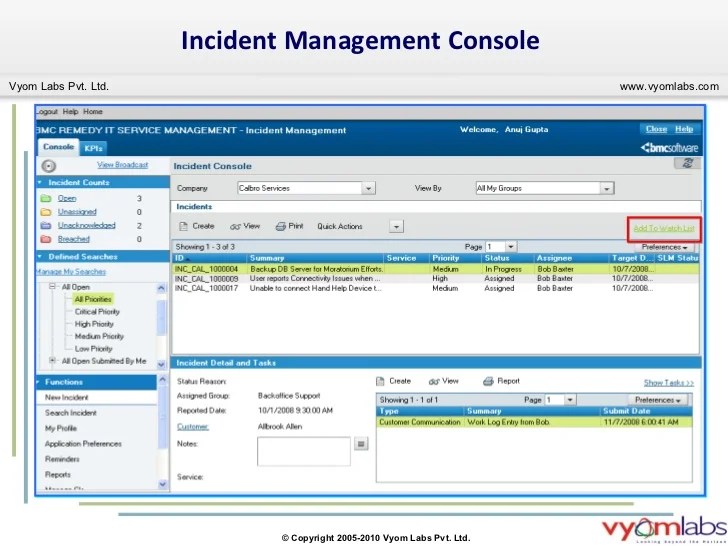
Task: Click the View glasses icon in Incidents toolbar
Action: point(235,227)
